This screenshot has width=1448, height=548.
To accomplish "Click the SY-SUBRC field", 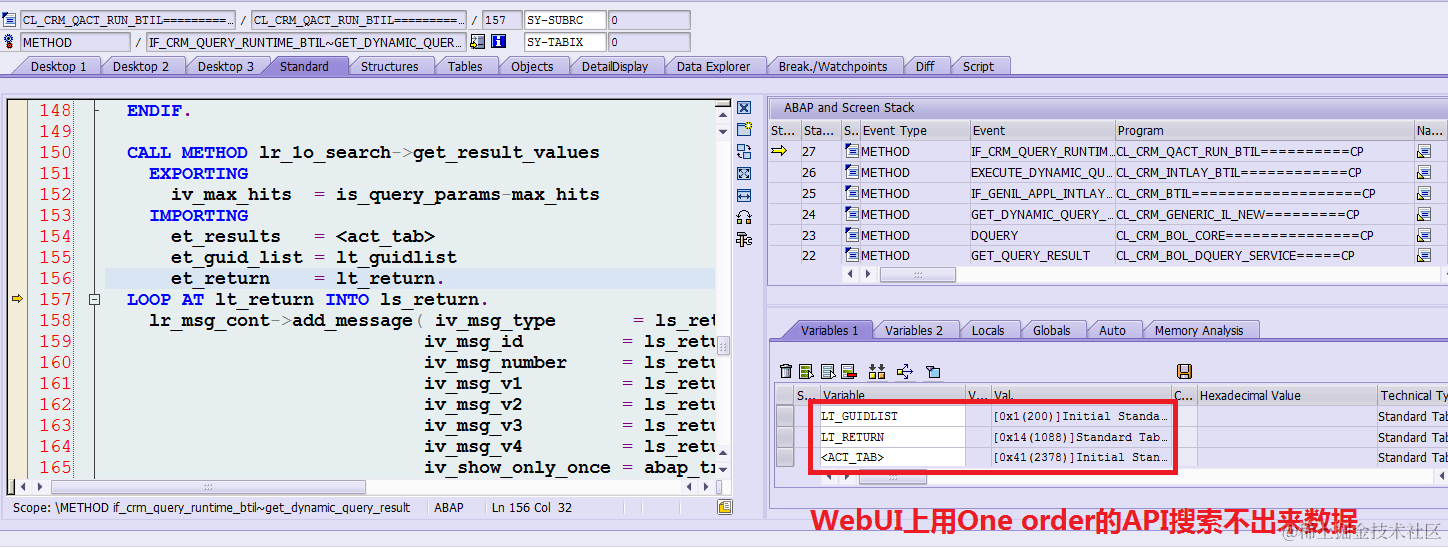I will [x=565, y=20].
